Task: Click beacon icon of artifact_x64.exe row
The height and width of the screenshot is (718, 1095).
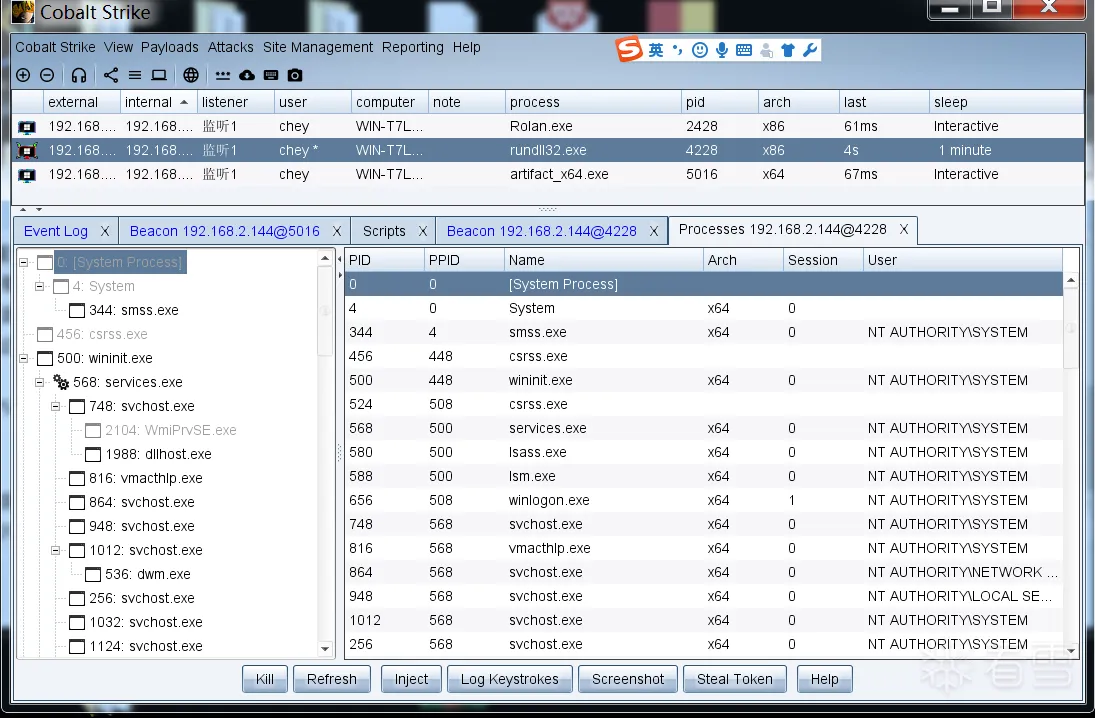Action: point(27,175)
